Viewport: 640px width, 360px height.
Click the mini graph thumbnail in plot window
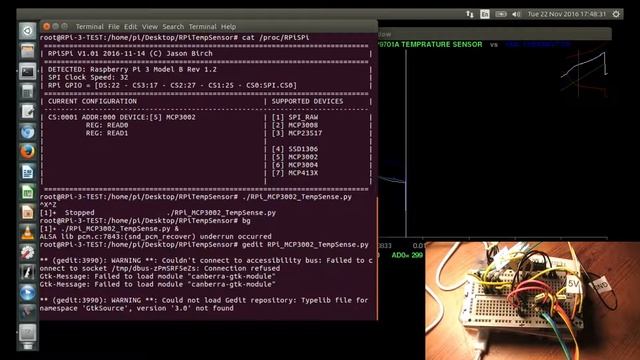pos(584,73)
